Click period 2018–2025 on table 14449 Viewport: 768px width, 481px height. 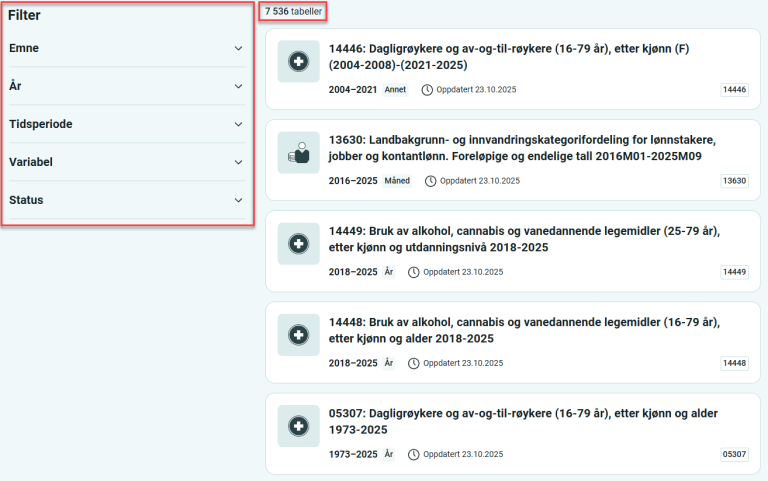click(353, 272)
